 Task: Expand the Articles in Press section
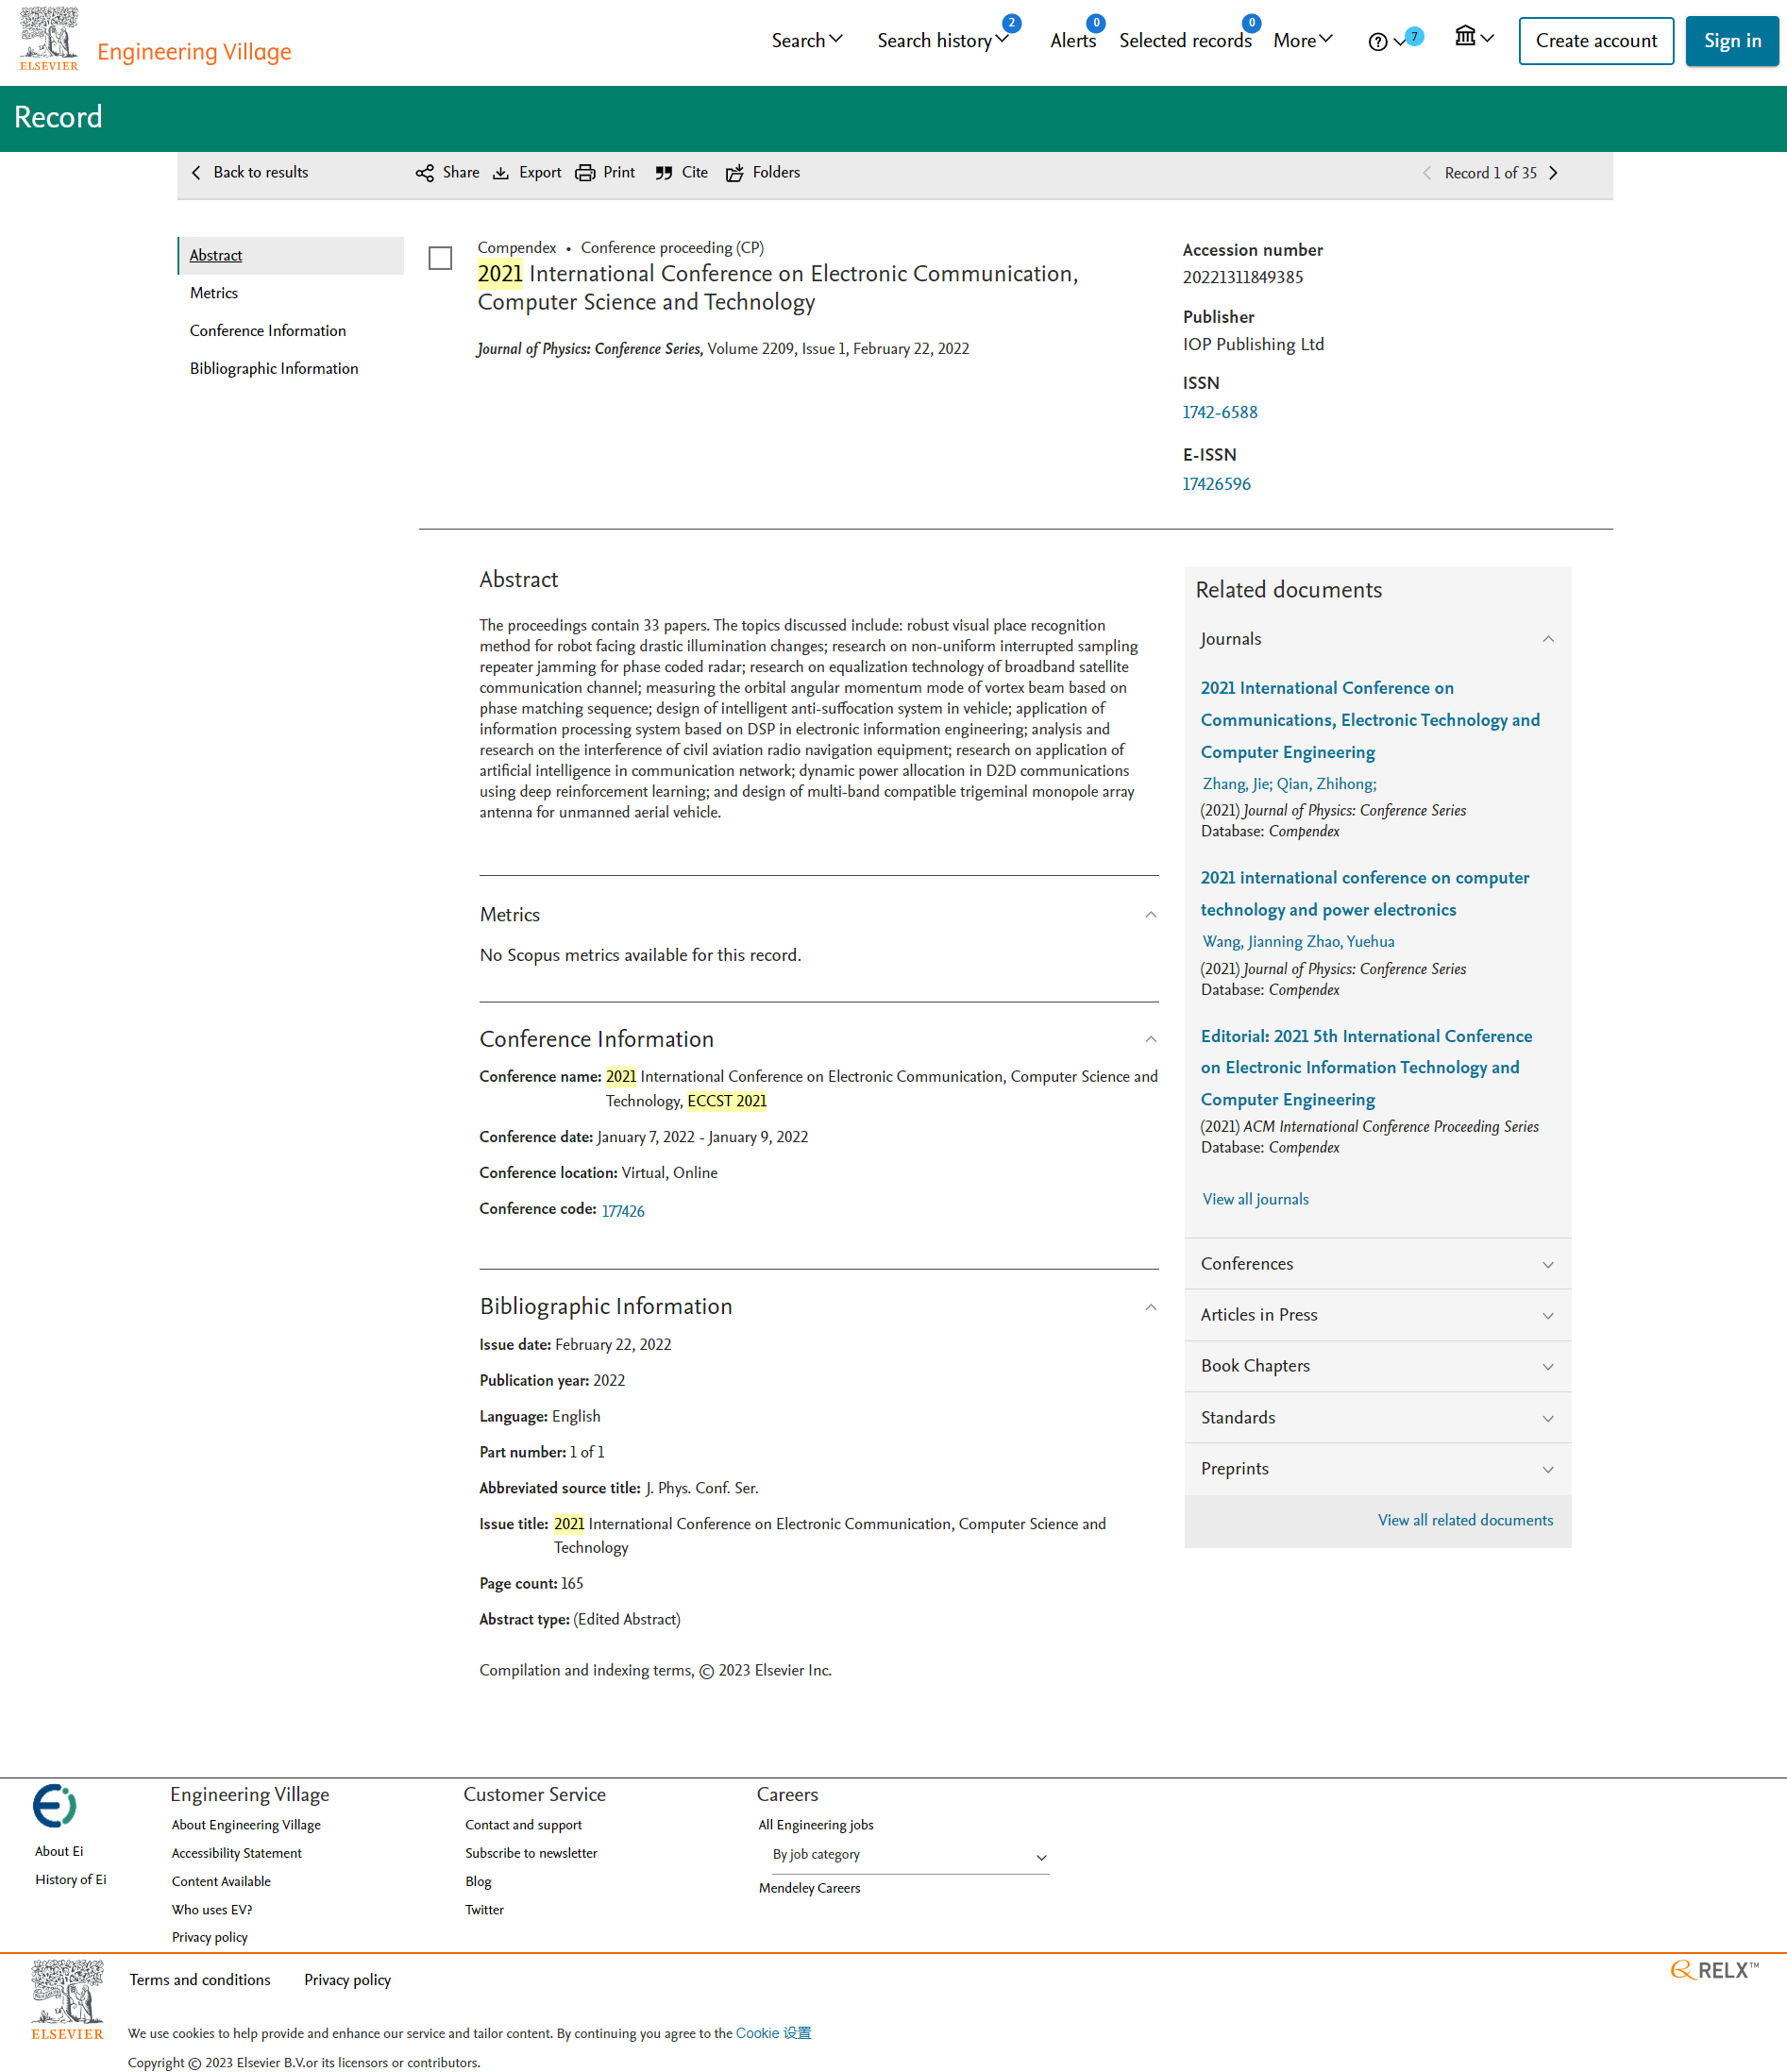pyautogui.click(x=1548, y=1315)
